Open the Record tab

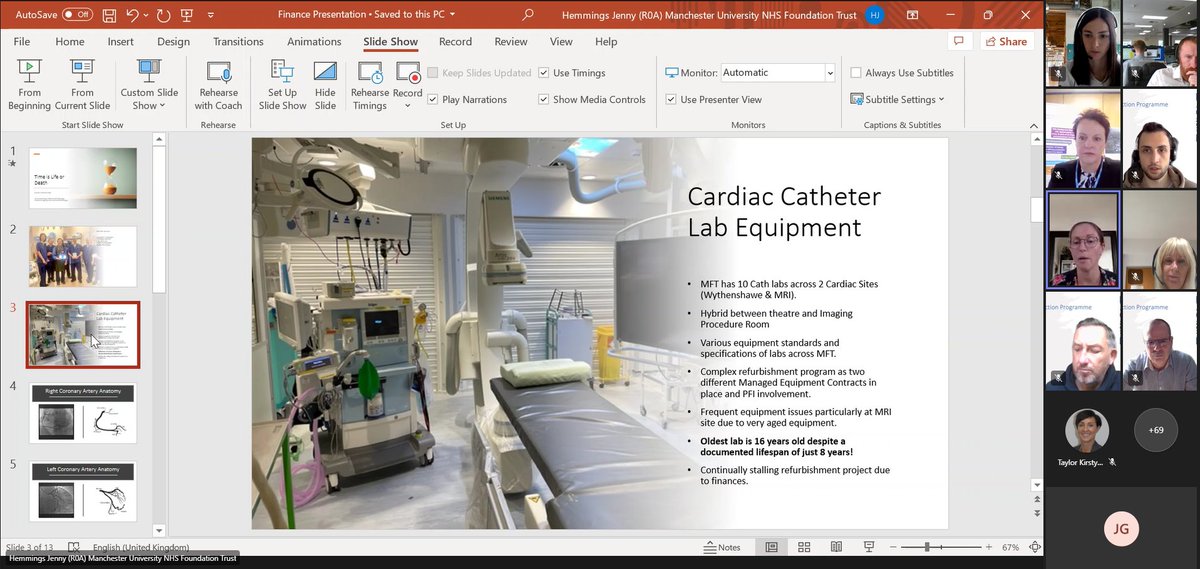point(455,41)
